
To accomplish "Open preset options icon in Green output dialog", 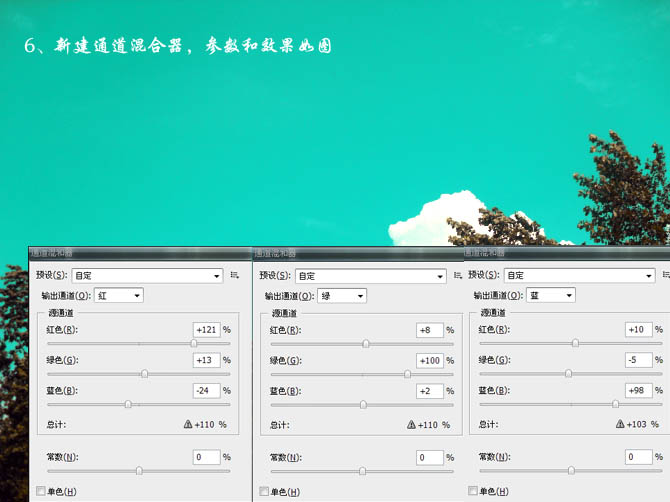I will (458, 275).
